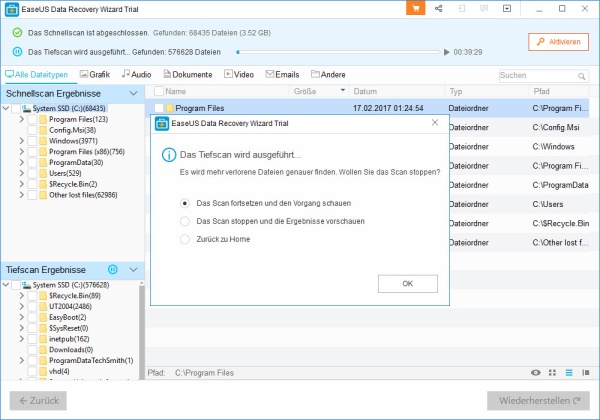Viewport: 600px width, 420px height.
Task: Click the Zurück button
Action: pos(38,400)
